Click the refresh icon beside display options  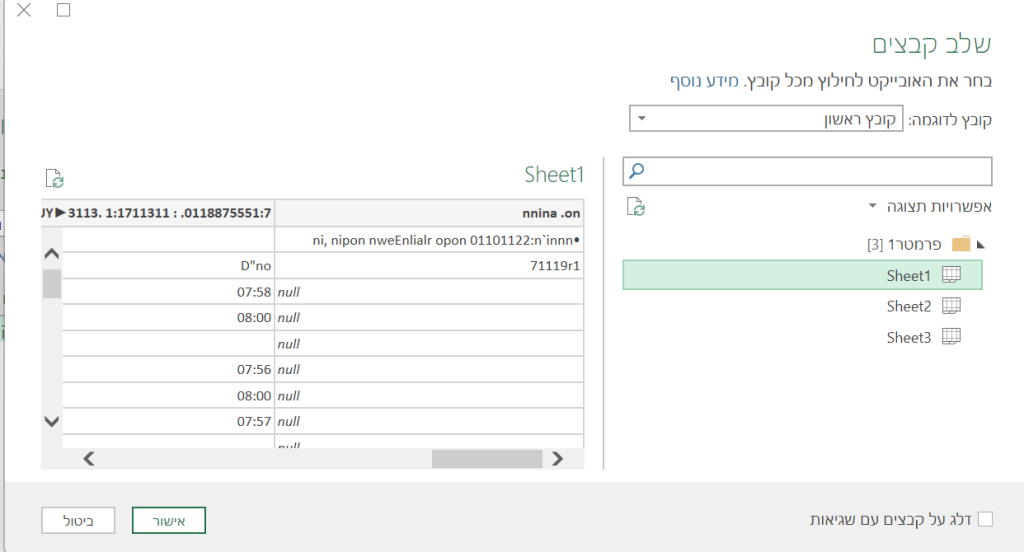click(x=636, y=207)
